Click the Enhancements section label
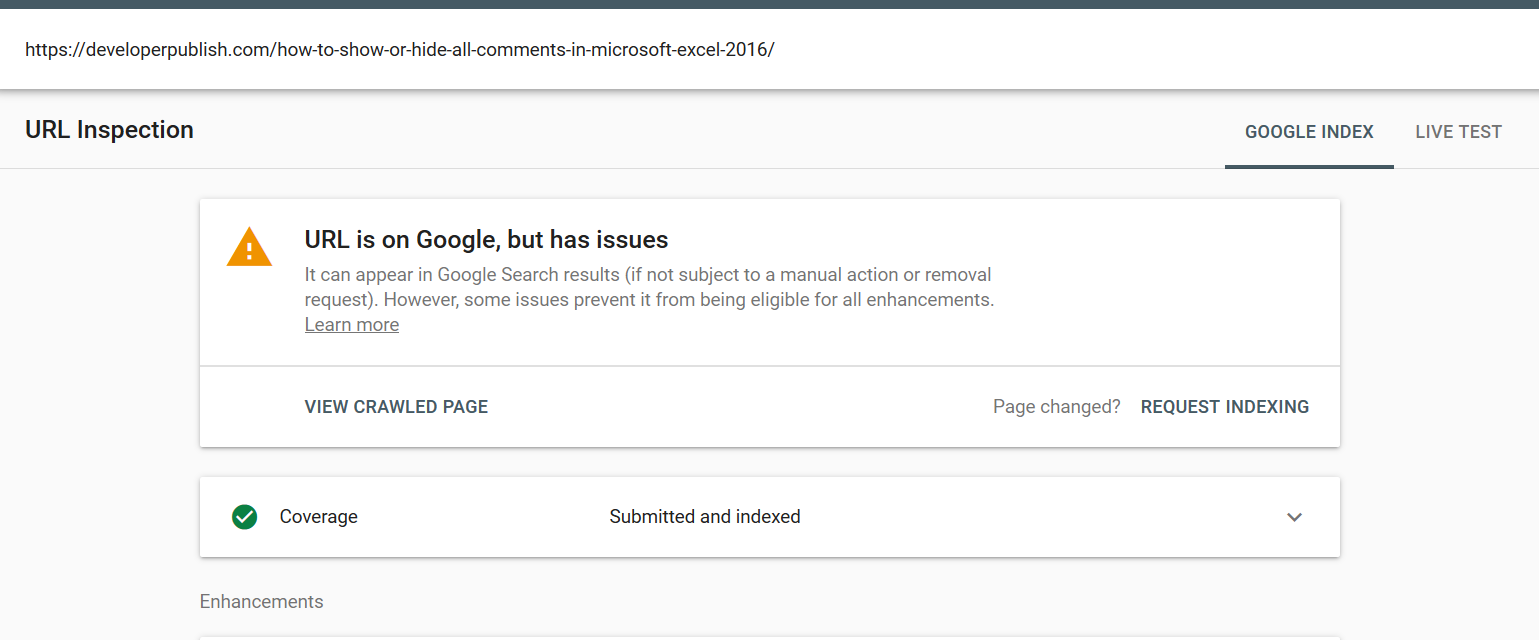The height and width of the screenshot is (640, 1539). pos(261,601)
